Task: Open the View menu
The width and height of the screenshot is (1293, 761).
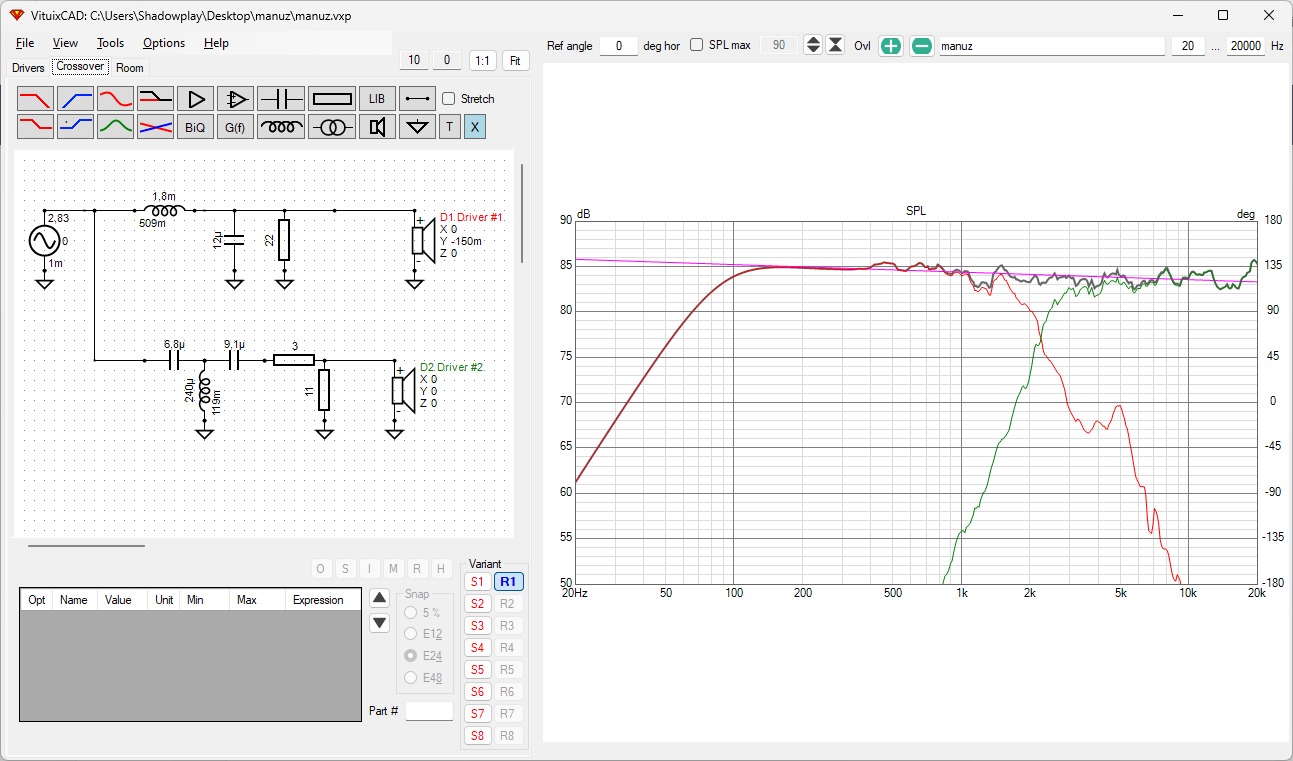Action: click(x=65, y=43)
